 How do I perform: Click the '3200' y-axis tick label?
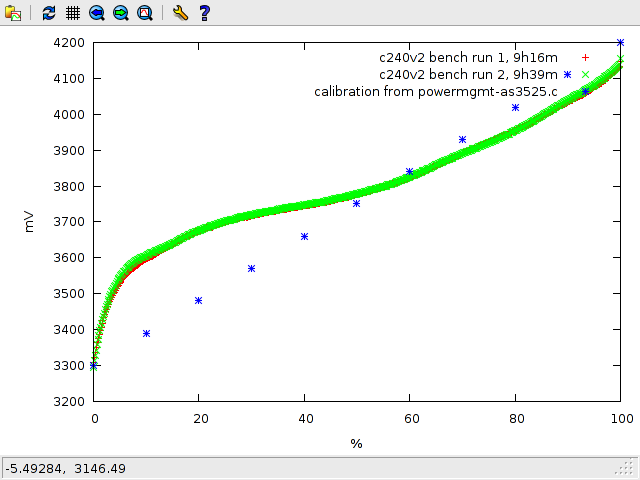click(x=69, y=401)
